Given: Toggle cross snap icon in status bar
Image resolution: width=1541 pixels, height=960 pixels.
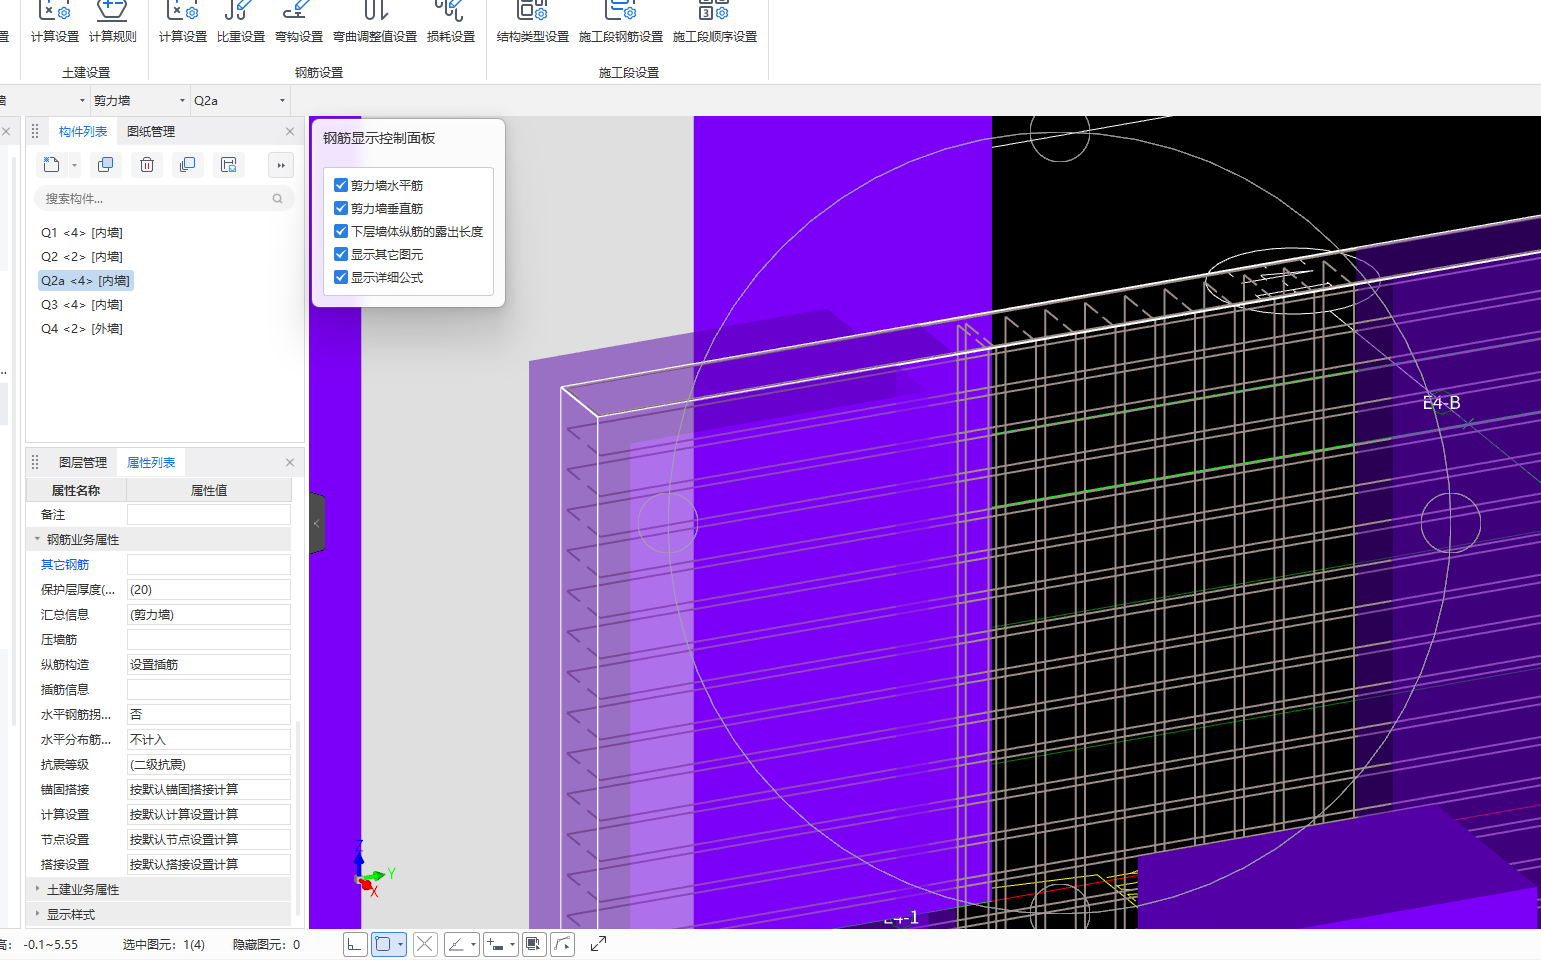Looking at the screenshot, I should pos(425,944).
